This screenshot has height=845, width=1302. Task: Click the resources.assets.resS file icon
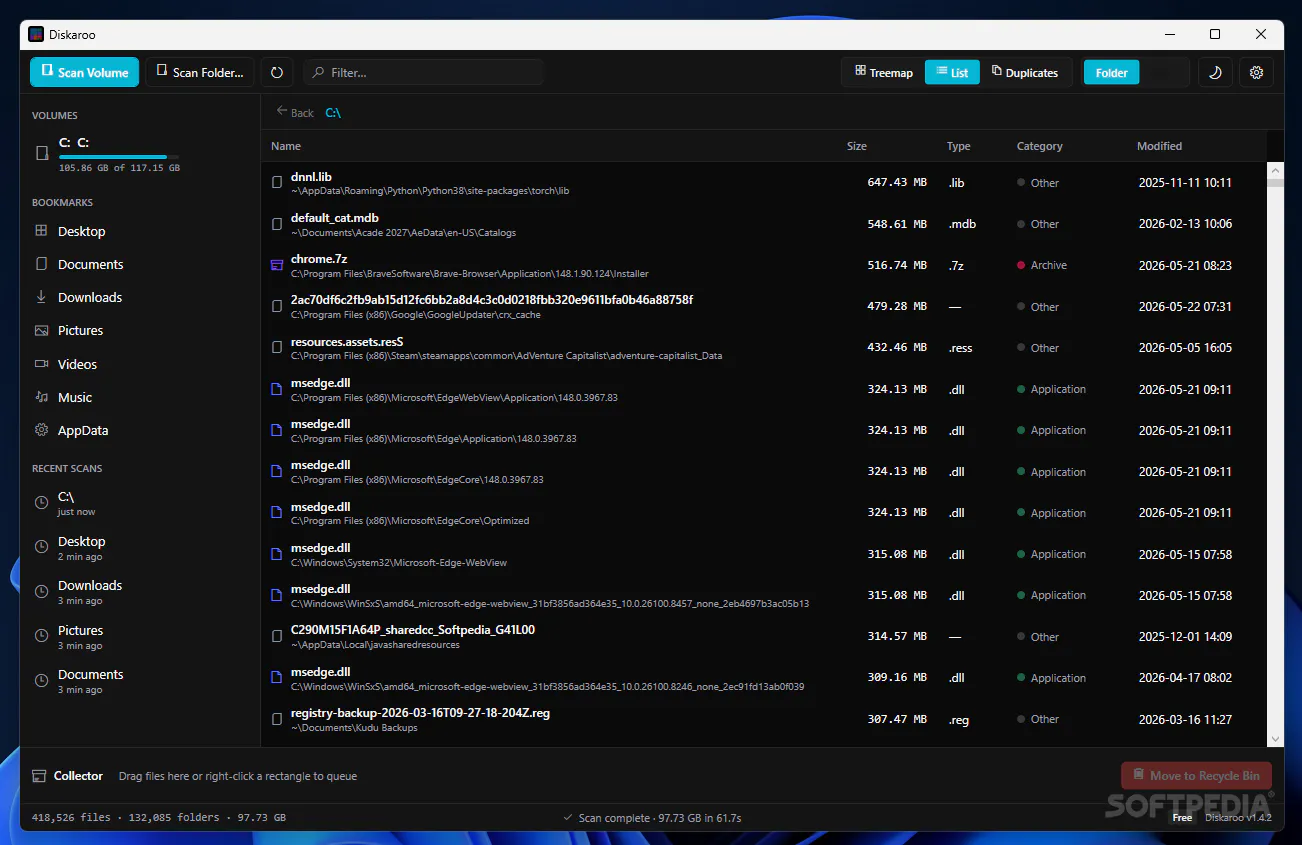point(277,348)
